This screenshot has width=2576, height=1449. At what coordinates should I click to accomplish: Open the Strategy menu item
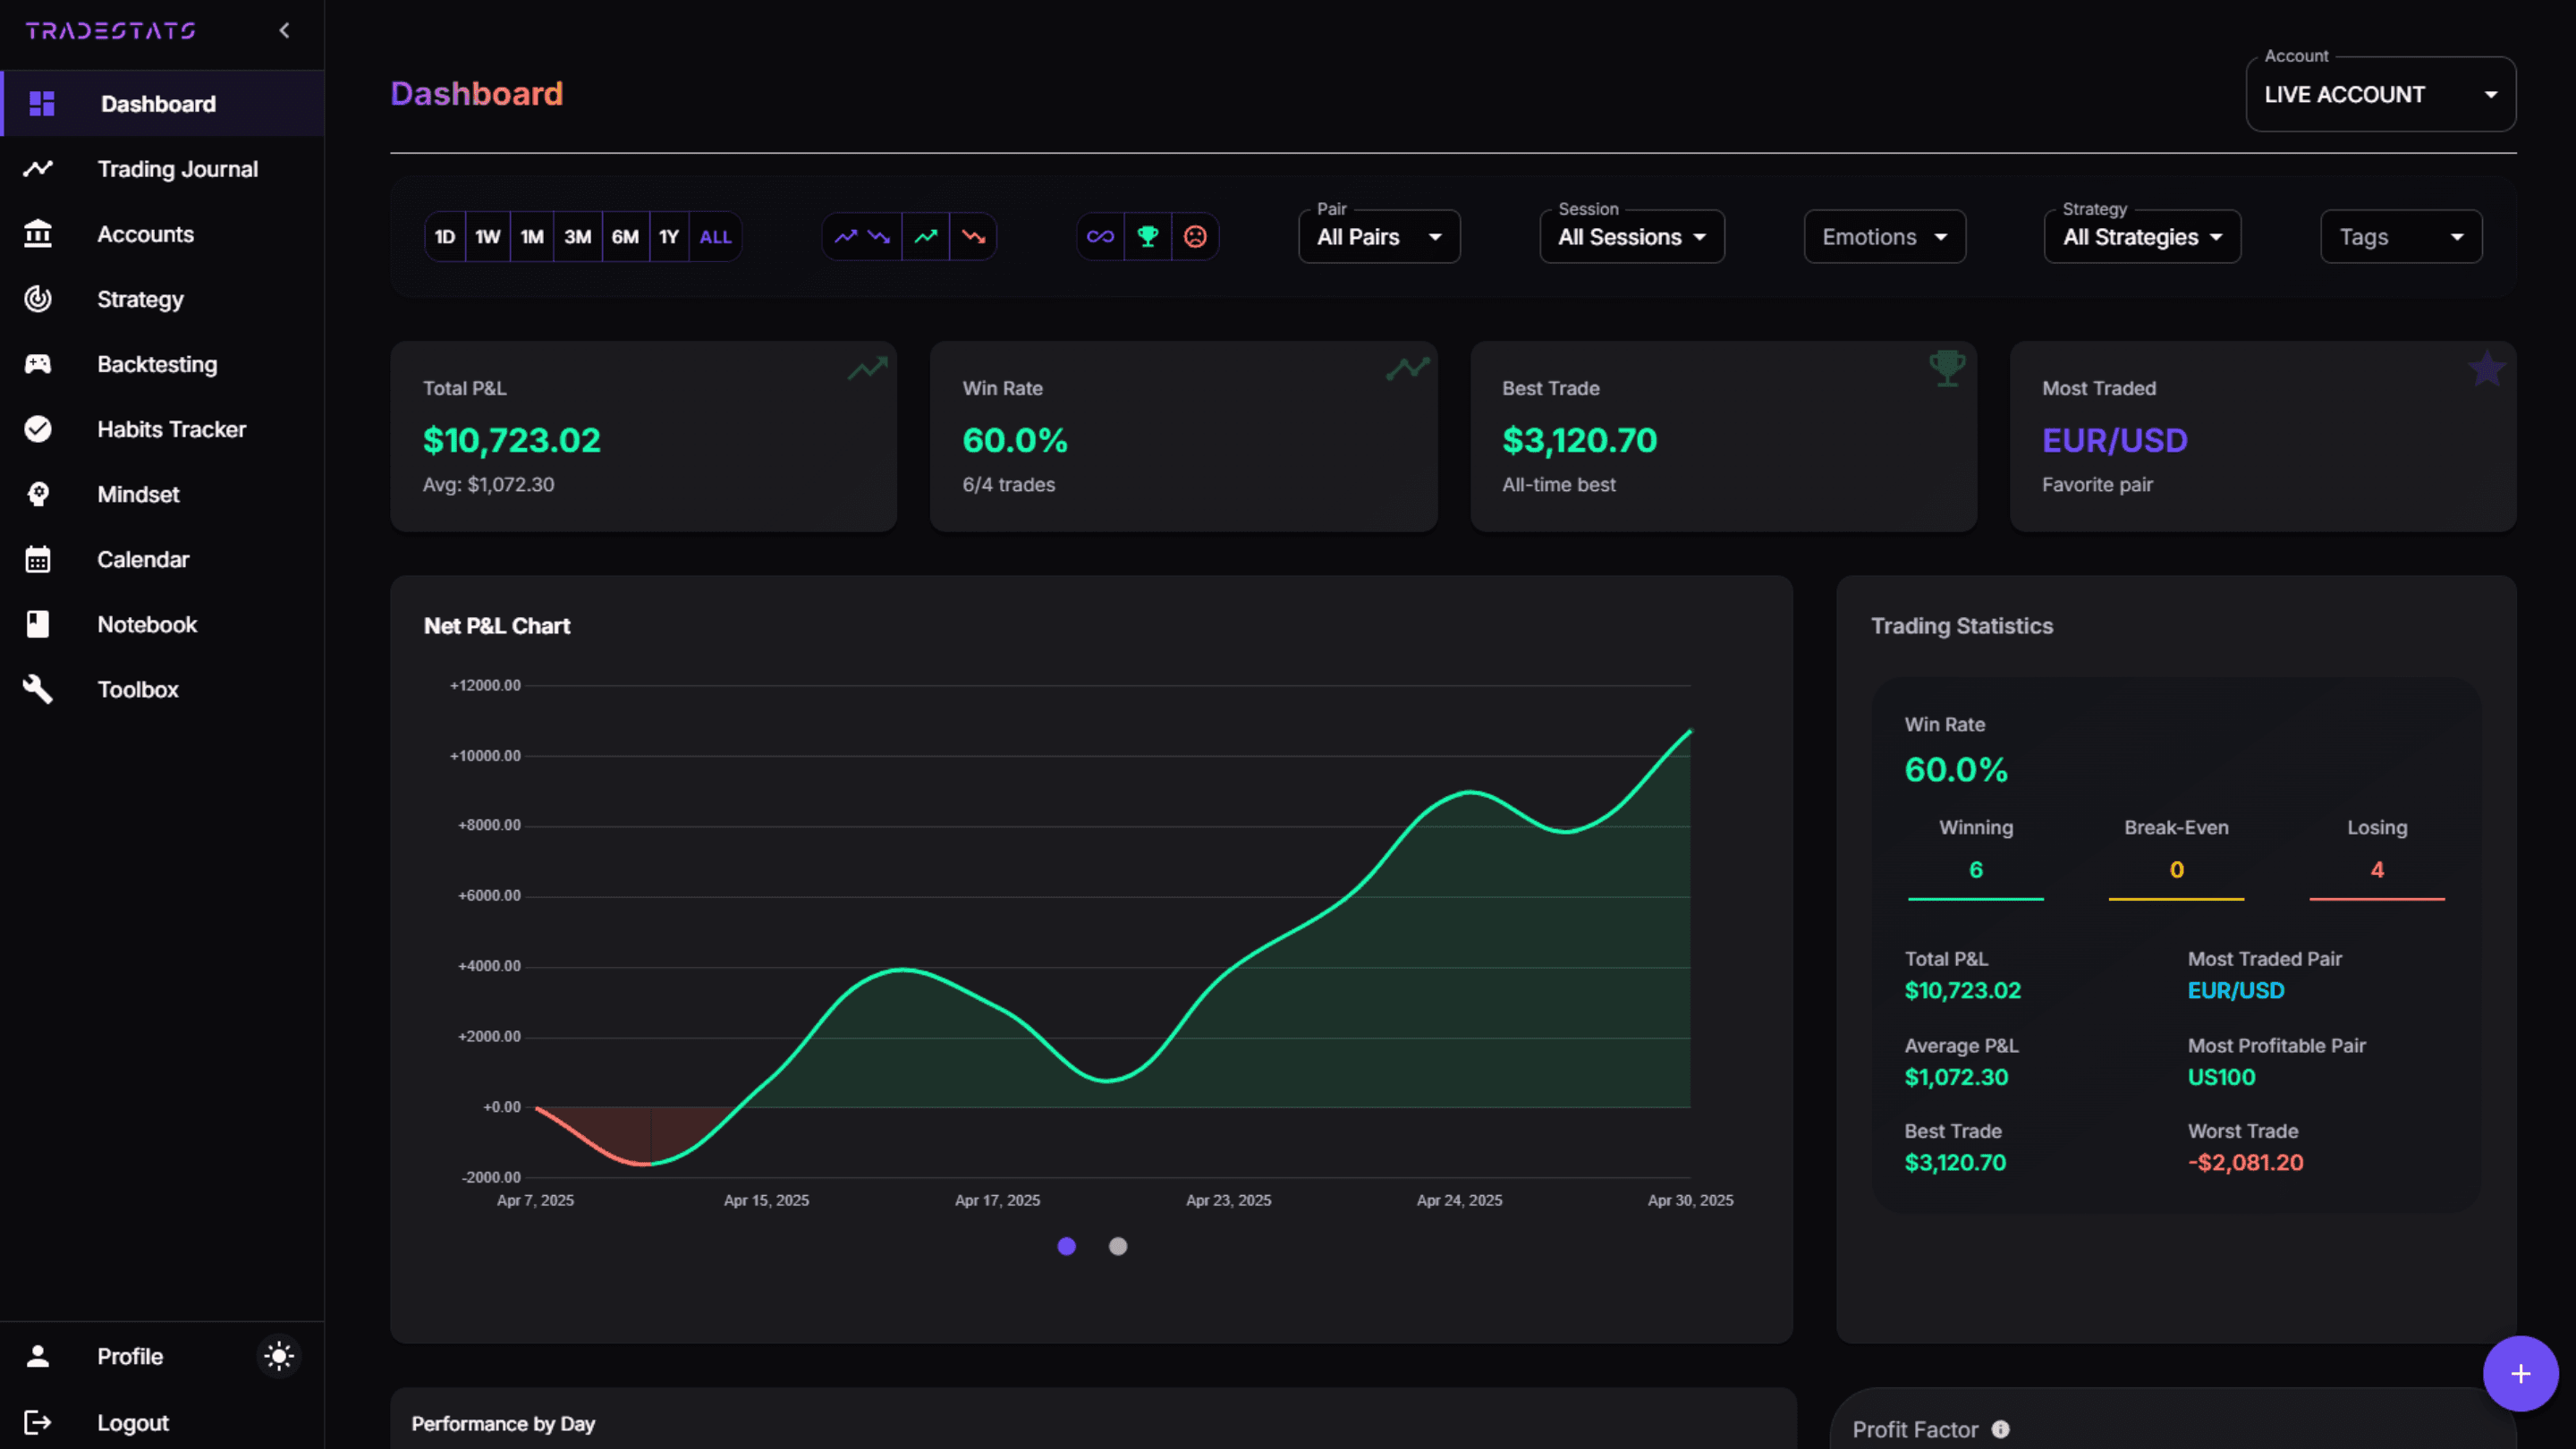163,299
